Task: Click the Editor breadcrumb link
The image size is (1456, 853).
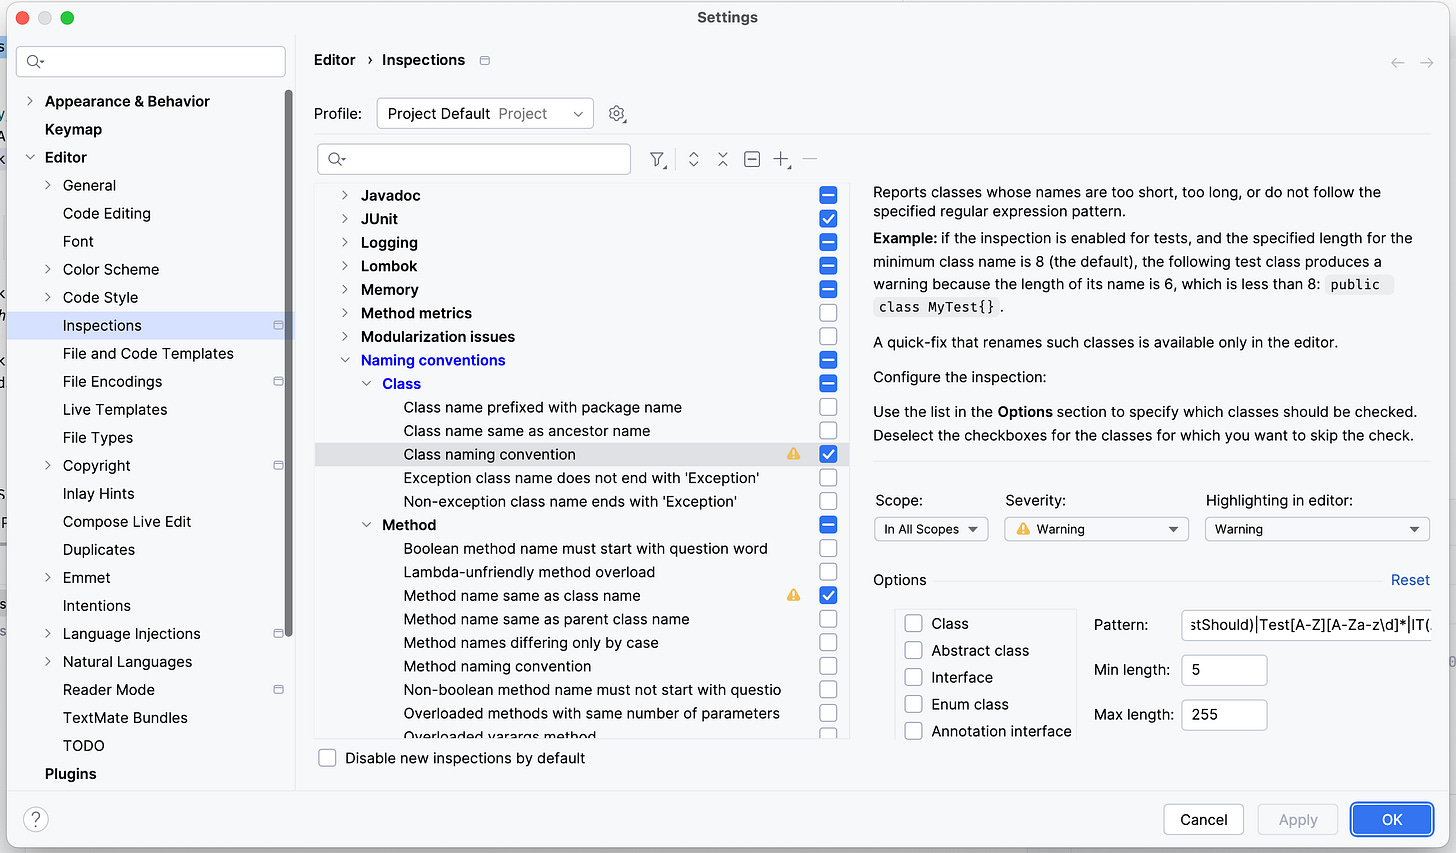Action: 334,60
